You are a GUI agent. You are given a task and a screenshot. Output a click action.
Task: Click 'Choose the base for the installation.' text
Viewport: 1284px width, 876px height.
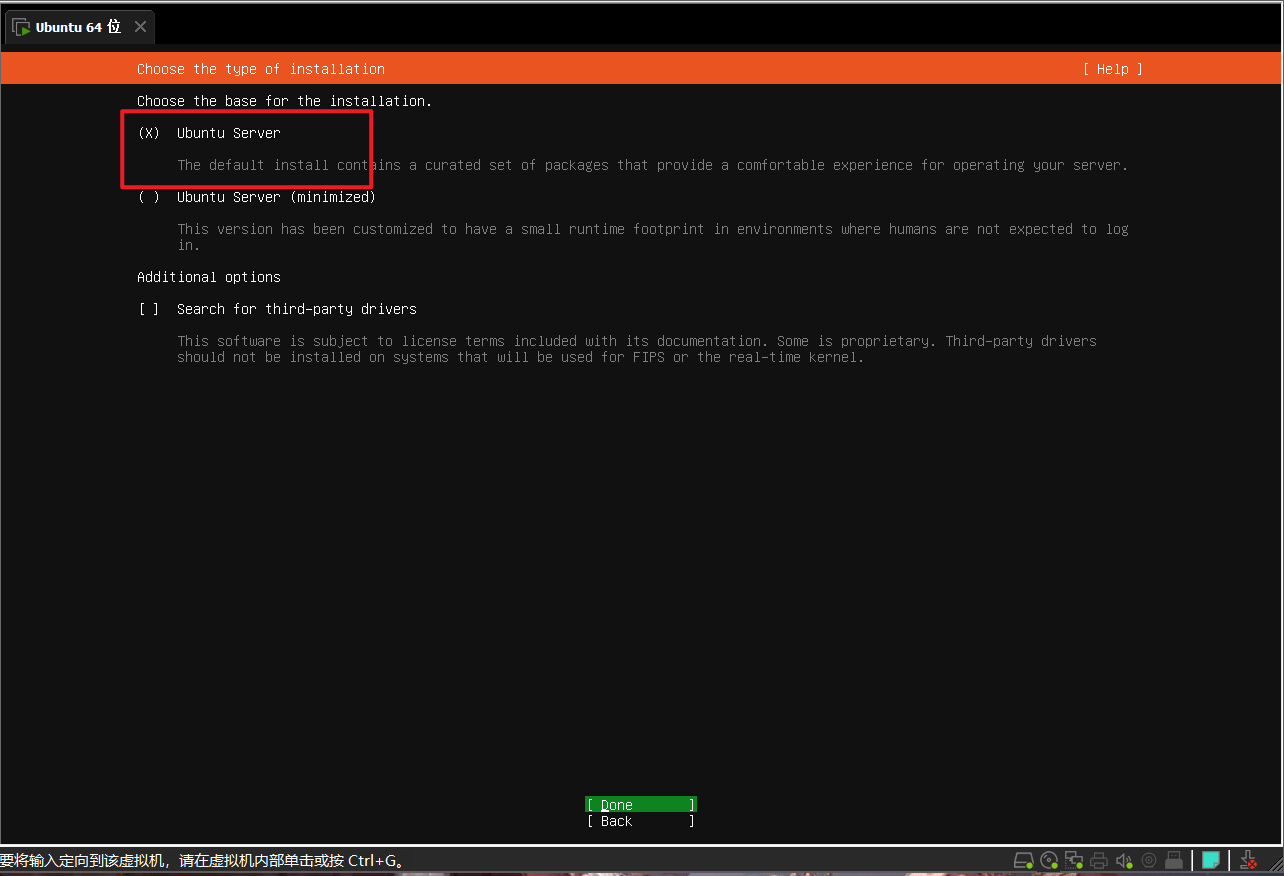tap(285, 101)
